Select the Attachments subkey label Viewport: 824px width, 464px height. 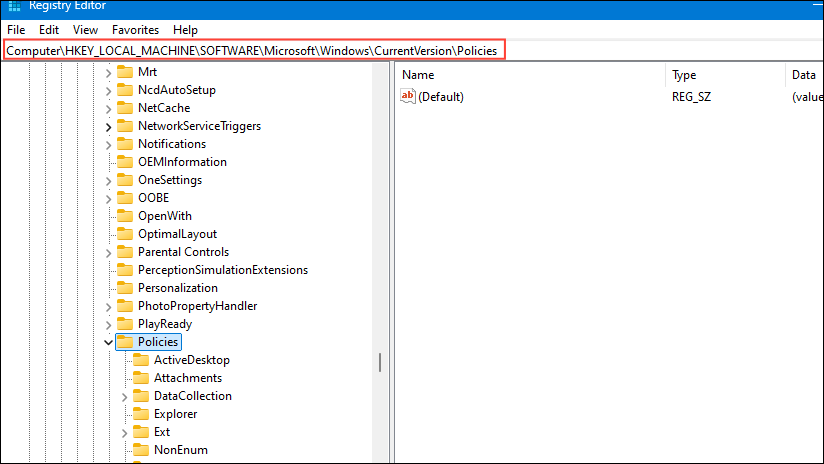click(188, 377)
